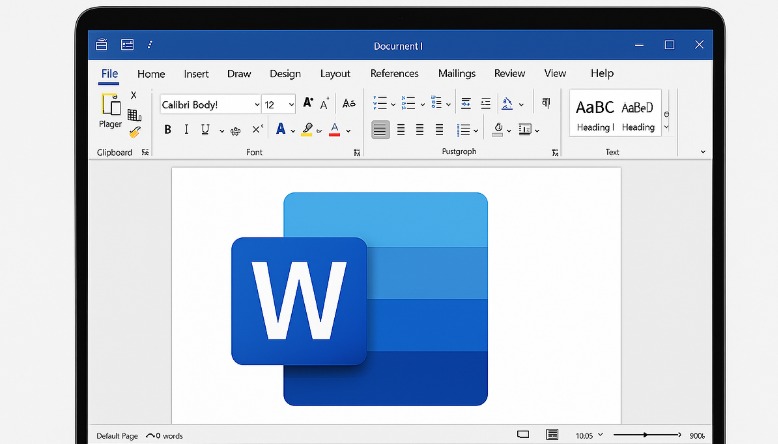Apply red font color
The image size is (778, 444).
pyautogui.click(x=335, y=129)
